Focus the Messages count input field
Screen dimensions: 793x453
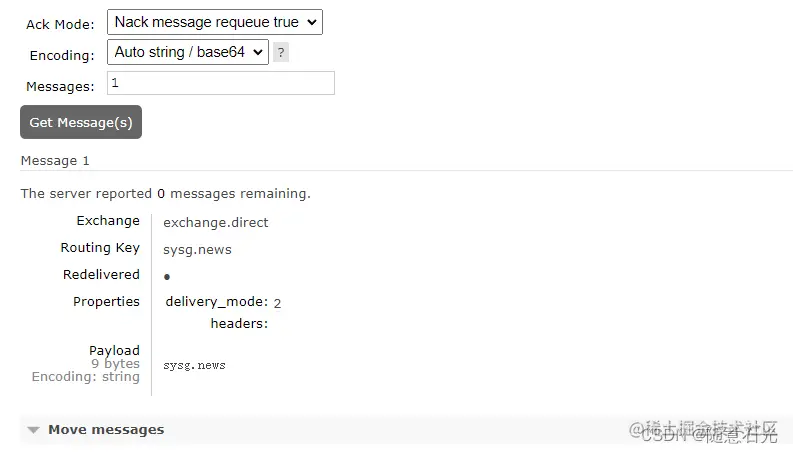pos(221,83)
